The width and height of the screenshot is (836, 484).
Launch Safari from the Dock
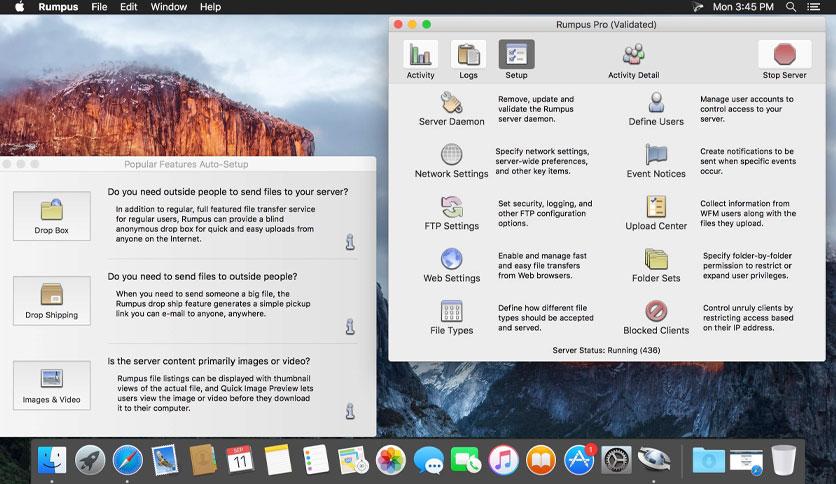(x=127, y=459)
